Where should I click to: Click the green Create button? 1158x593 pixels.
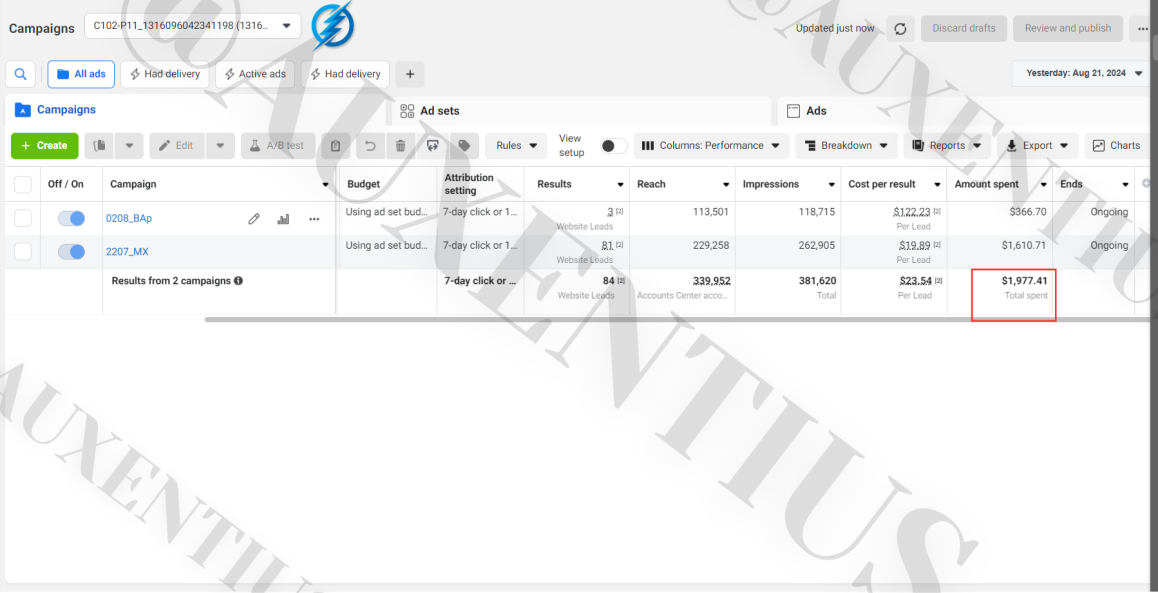coord(44,145)
